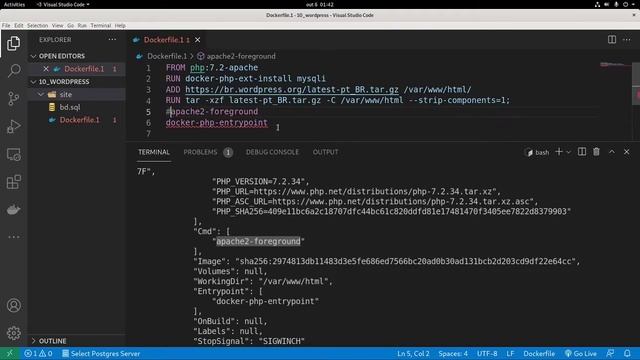The image size is (640, 360).
Task: Open the Accounts menu icon
Action: pyautogui.click(x=13, y=305)
